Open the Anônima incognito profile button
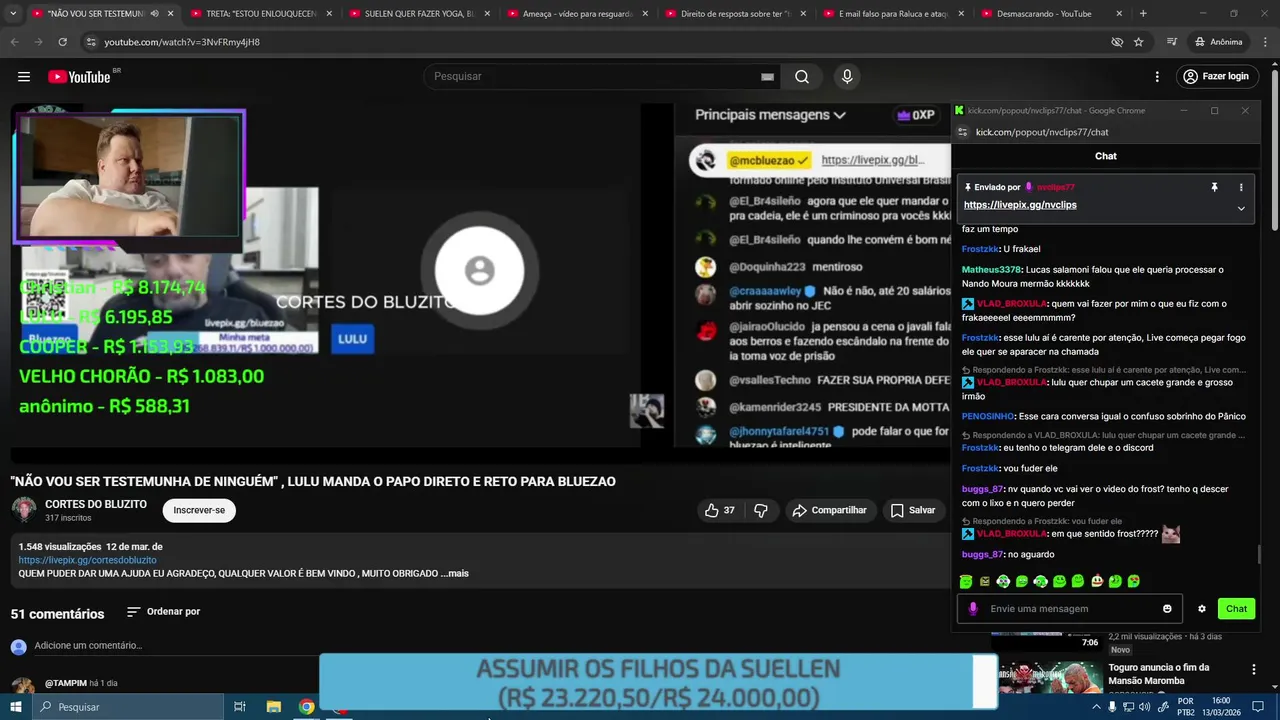The height and width of the screenshot is (720, 1280). 1218,42
